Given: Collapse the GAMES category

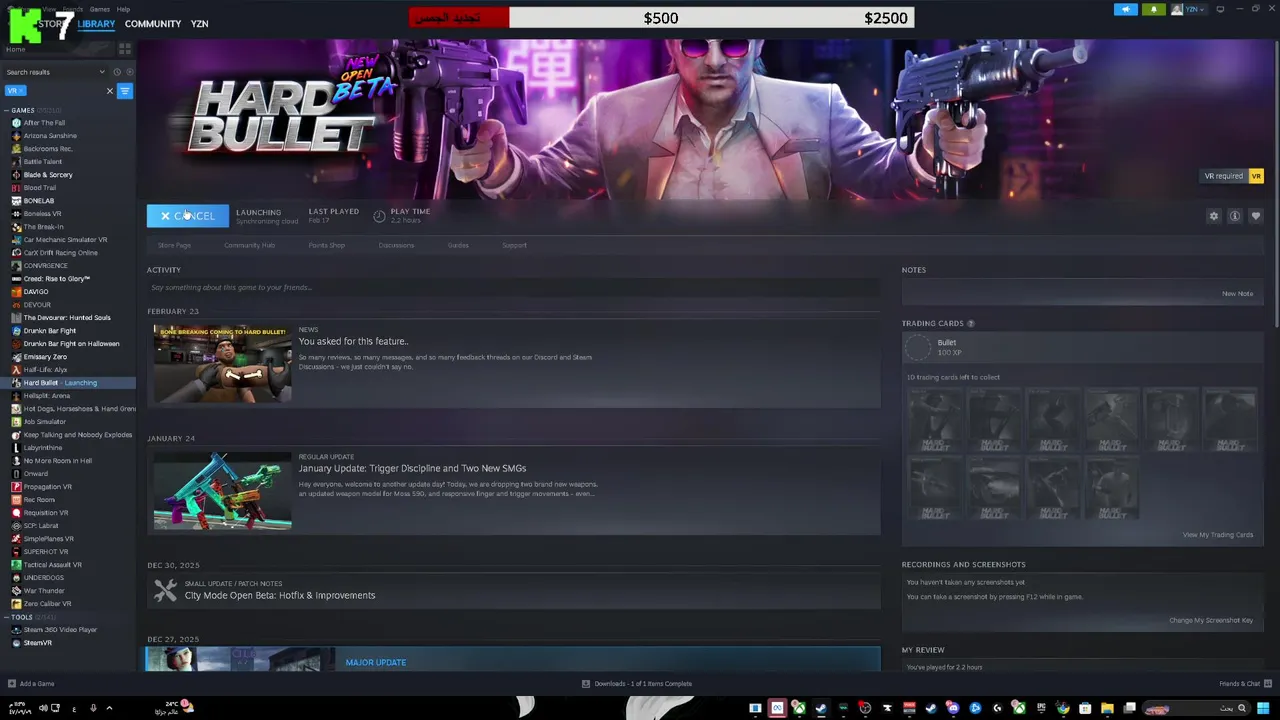Looking at the screenshot, I should [7, 110].
